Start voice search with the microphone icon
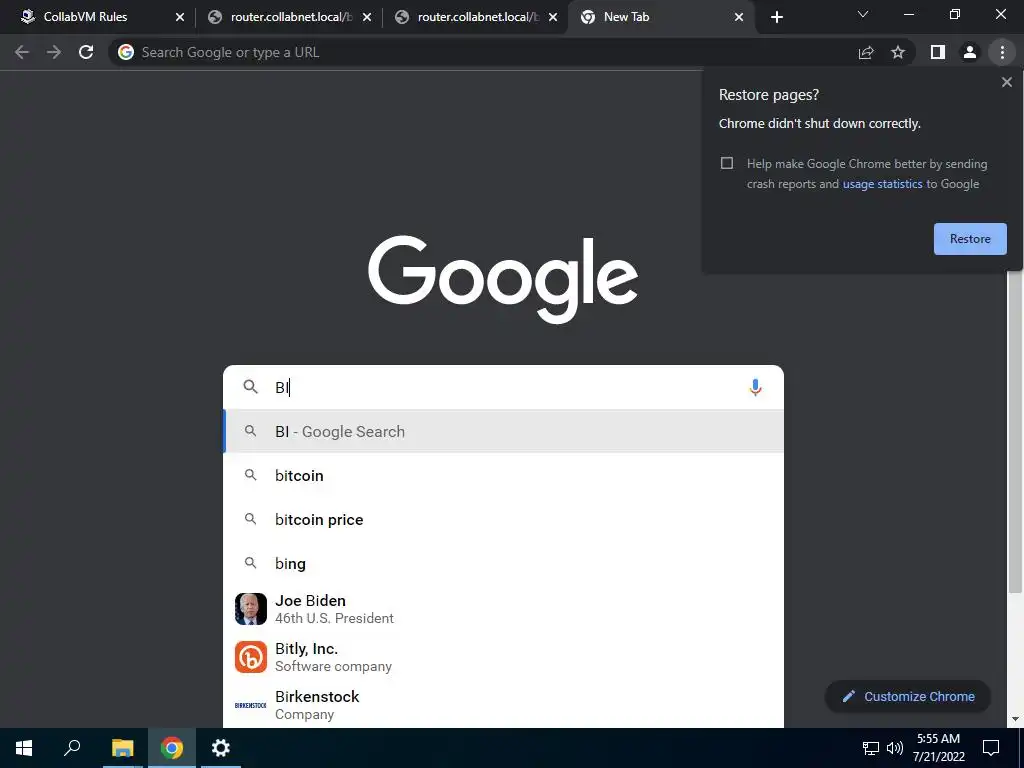Screen dimensions: 1024x768 [x=755, y=387]
